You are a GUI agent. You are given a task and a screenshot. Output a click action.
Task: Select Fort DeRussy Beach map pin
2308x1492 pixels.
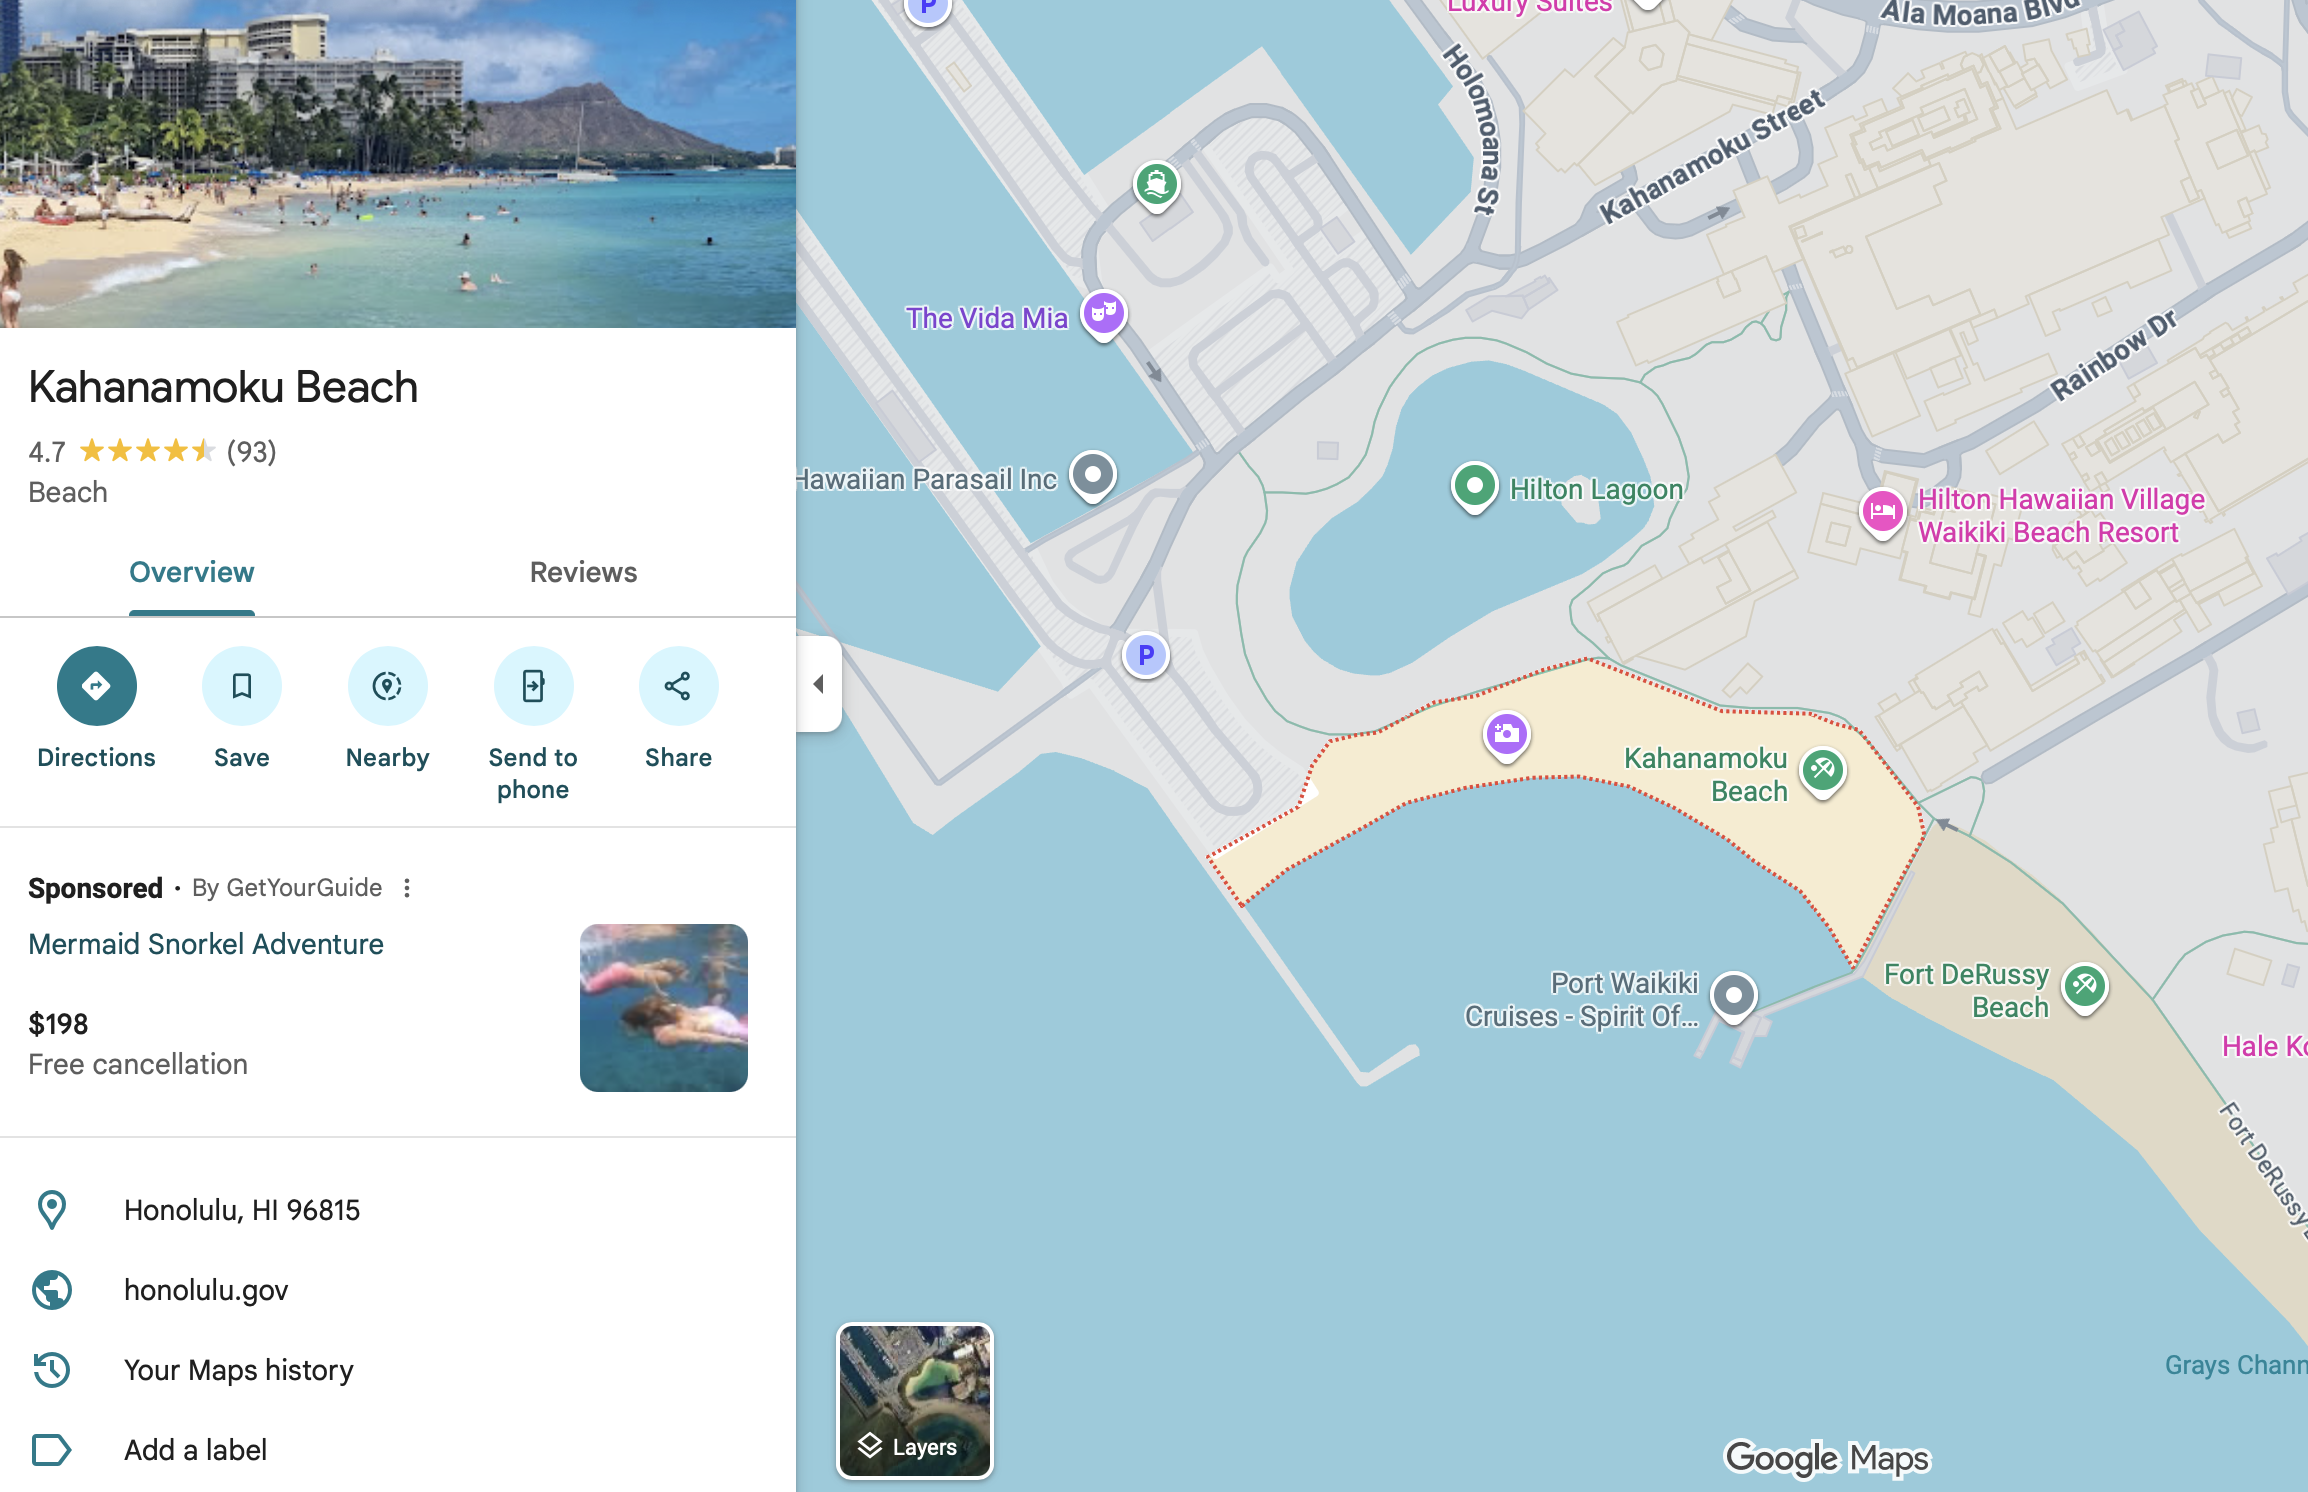tap(2085, 987)
